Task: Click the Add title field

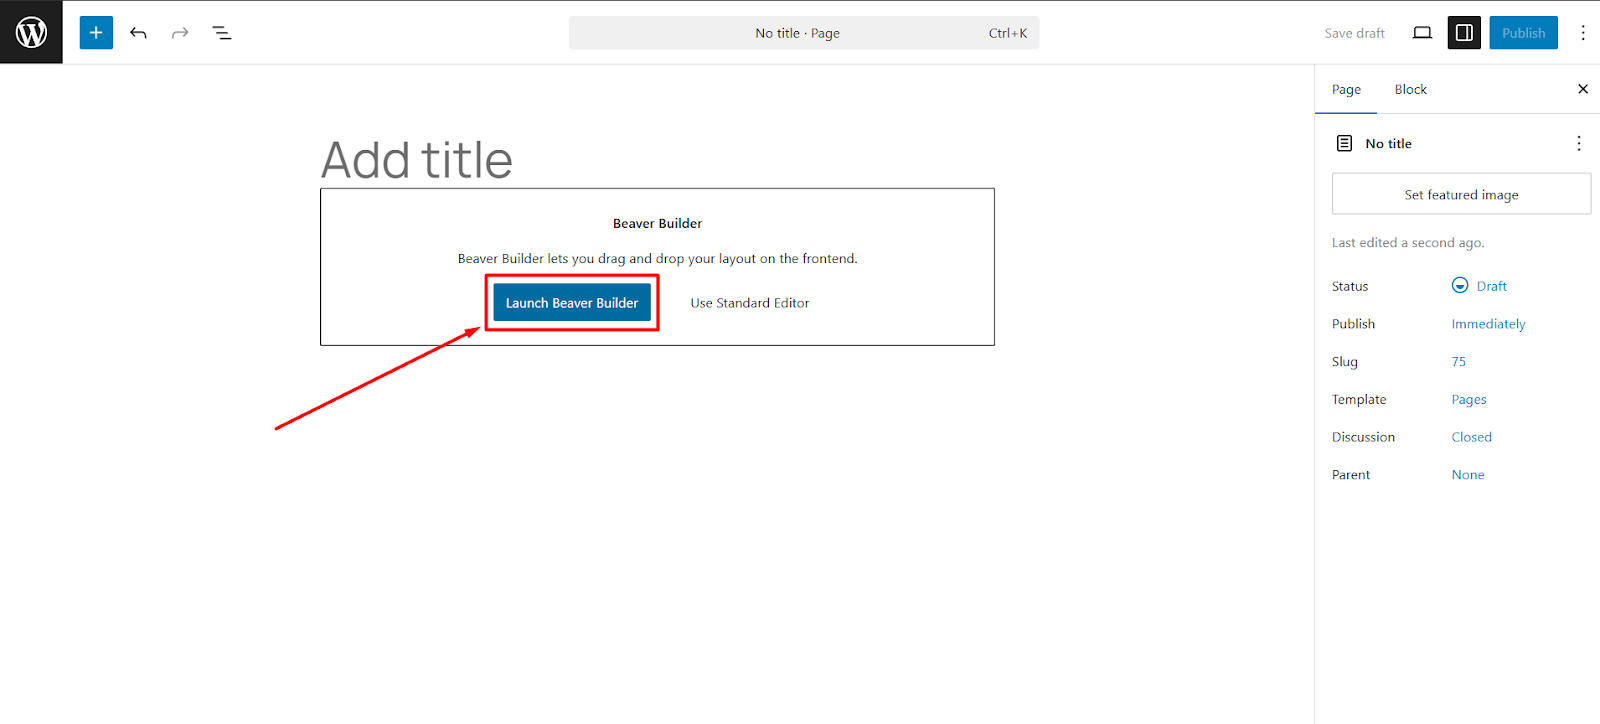Action: 416,160
